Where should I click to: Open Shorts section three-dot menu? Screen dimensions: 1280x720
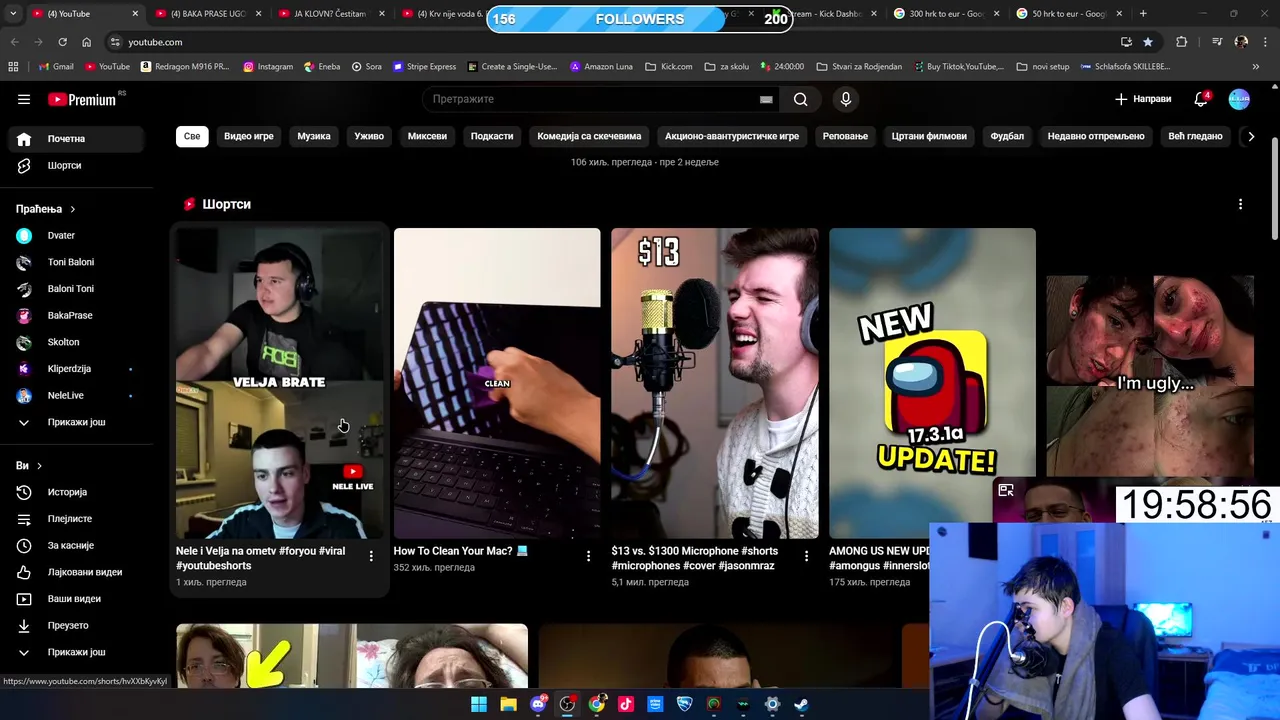click(1240, 204)
